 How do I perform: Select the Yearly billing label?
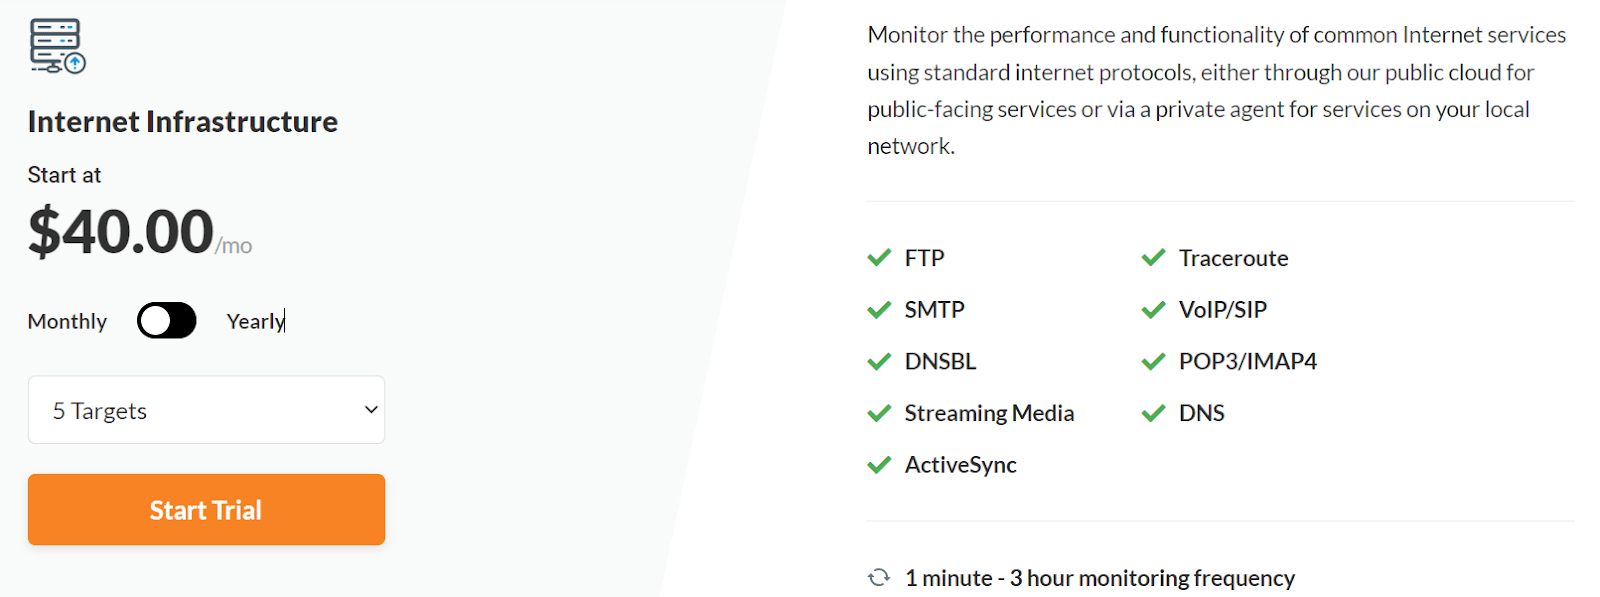(x=256, y=322)
